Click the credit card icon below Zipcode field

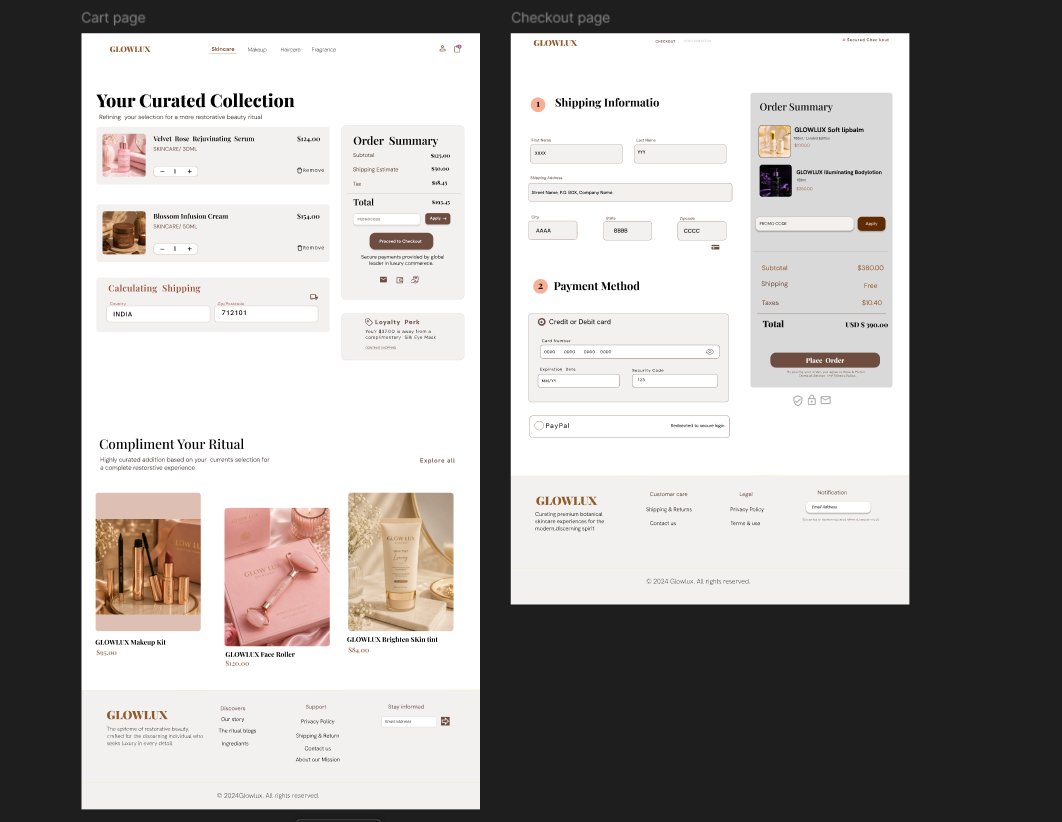(715, 247)
